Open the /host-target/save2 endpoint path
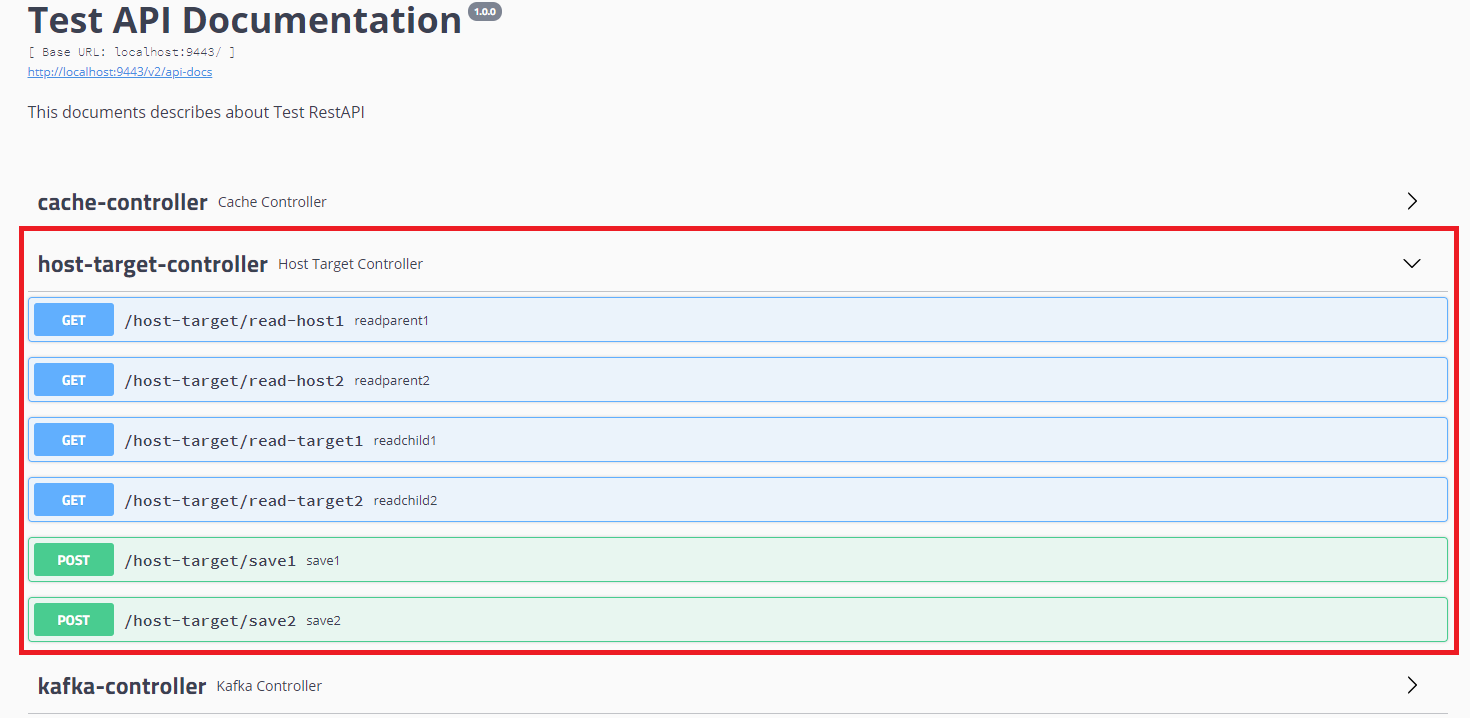Viewport: 1470px width, 718px height. tap(210, 621)
